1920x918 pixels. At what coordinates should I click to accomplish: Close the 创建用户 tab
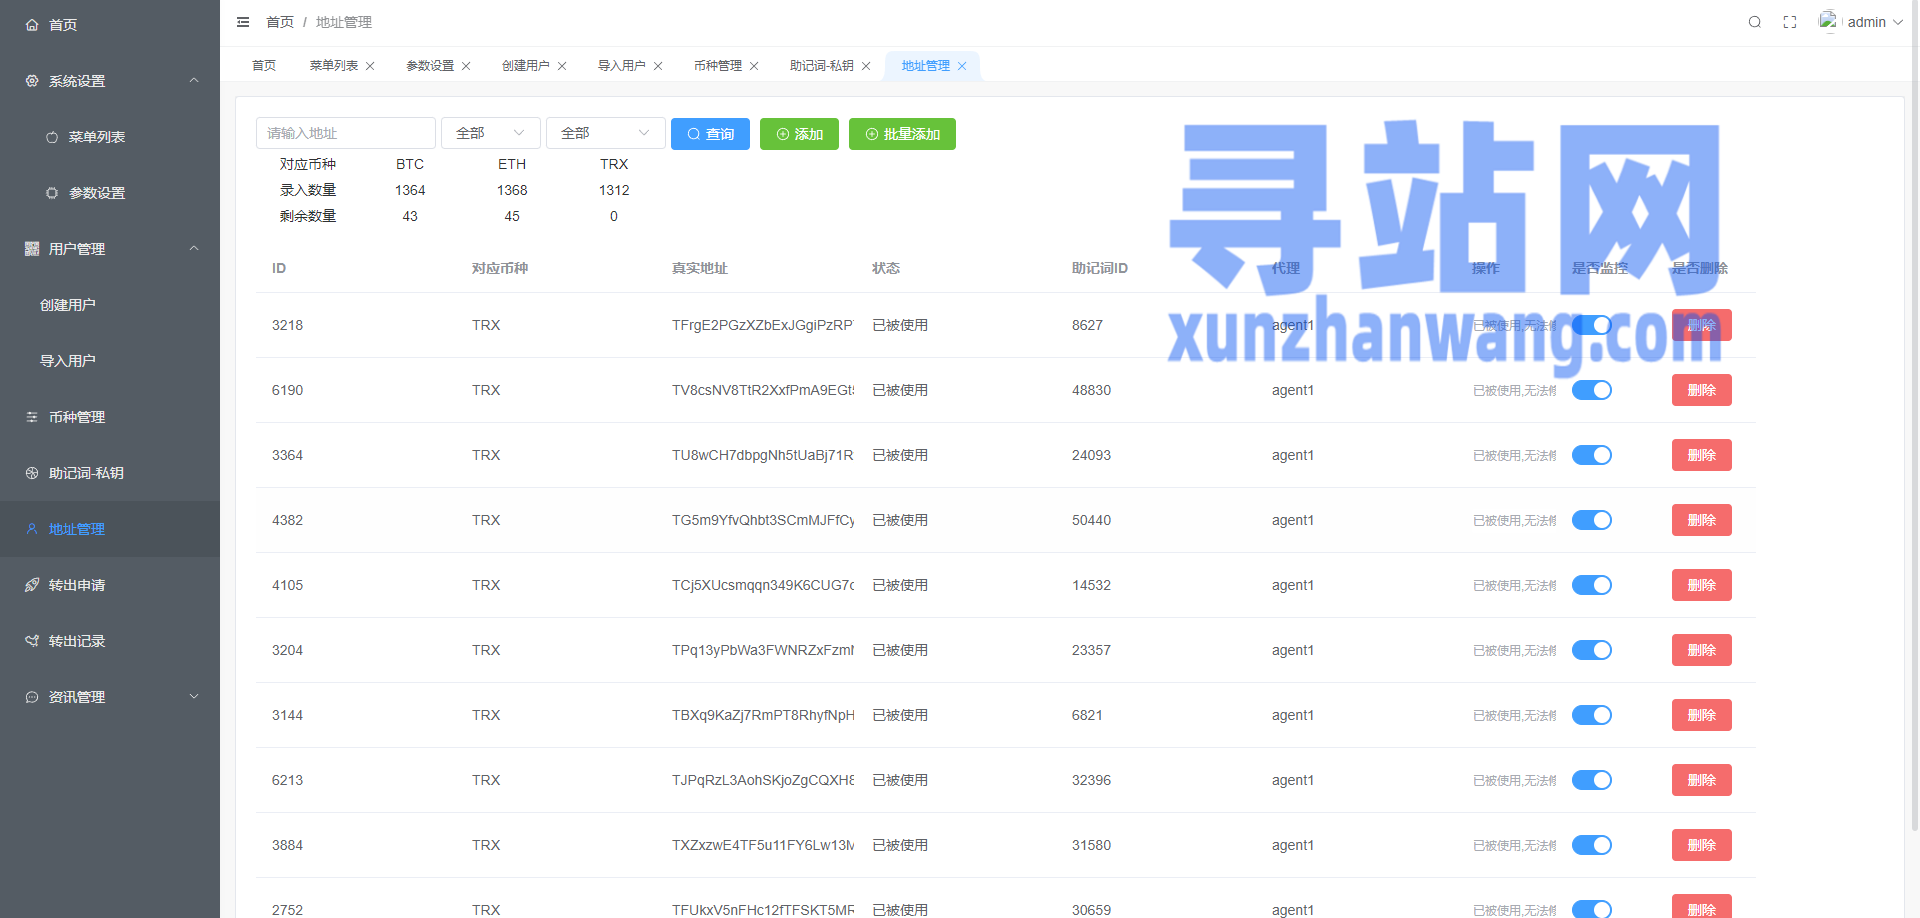tap(562, 66)
